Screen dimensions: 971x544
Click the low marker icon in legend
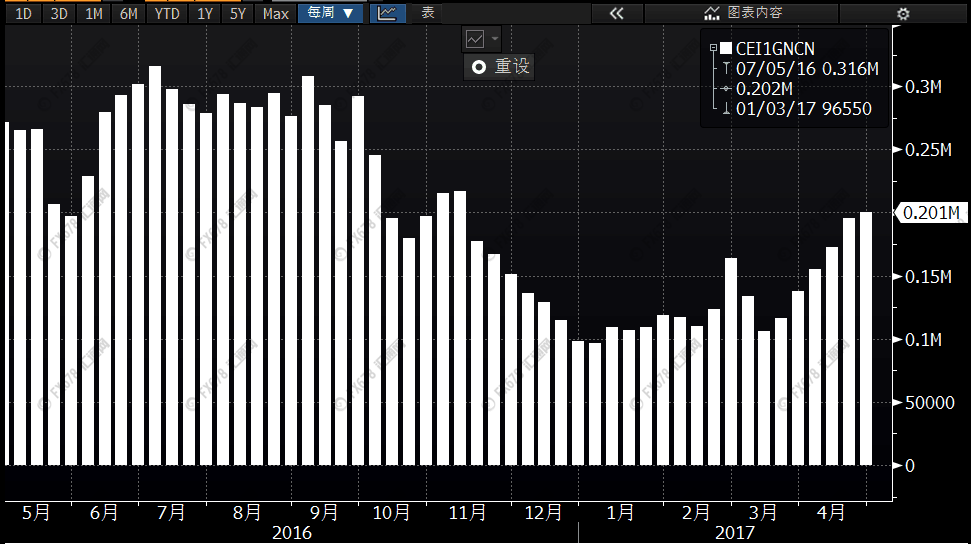click(726, 109)
